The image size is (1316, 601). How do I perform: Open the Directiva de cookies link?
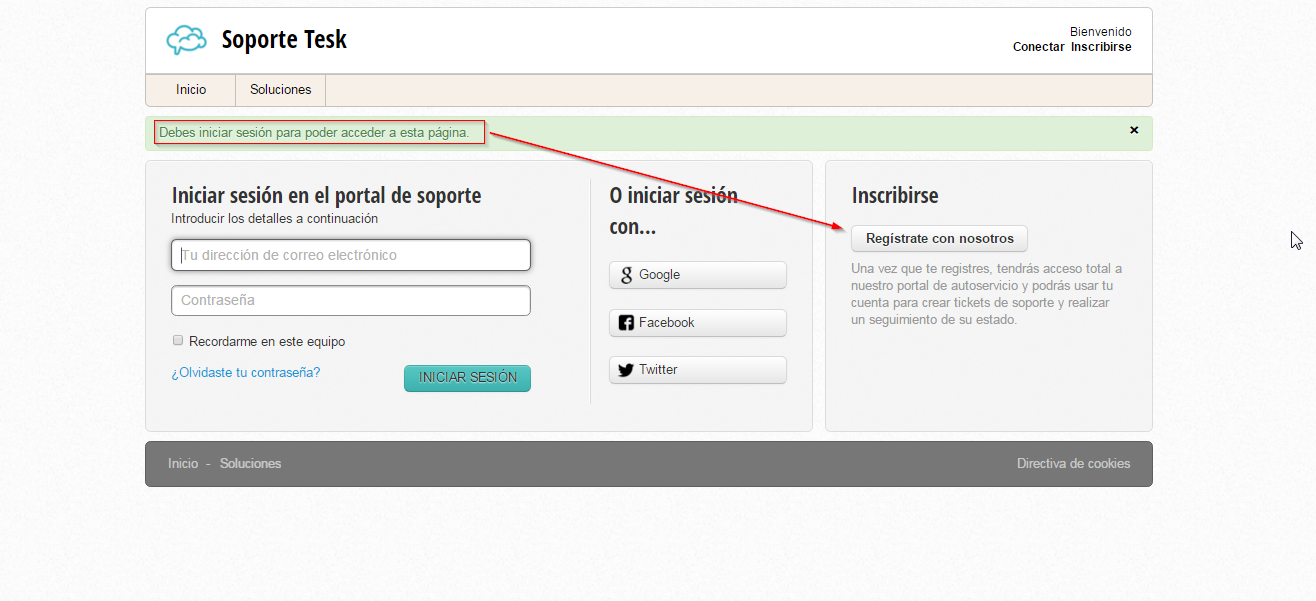(x=1073, y=464)
